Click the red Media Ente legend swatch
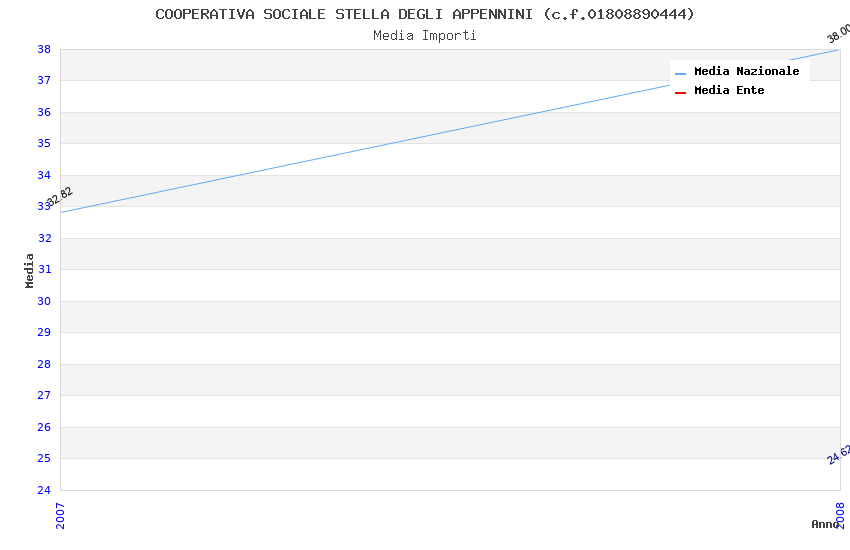 (680, 92)
